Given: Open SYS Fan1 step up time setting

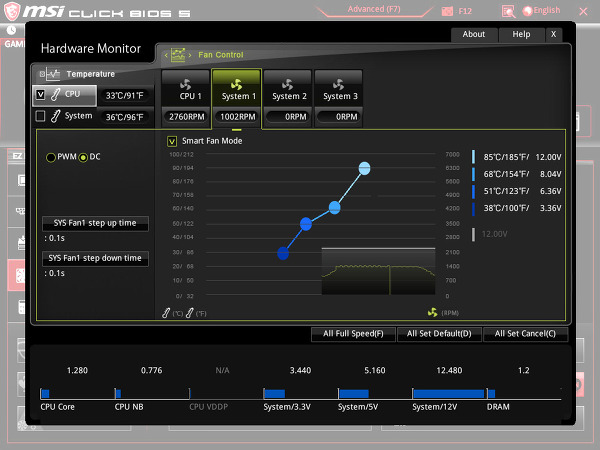Looking at the screenshot, I should point(95,223).
